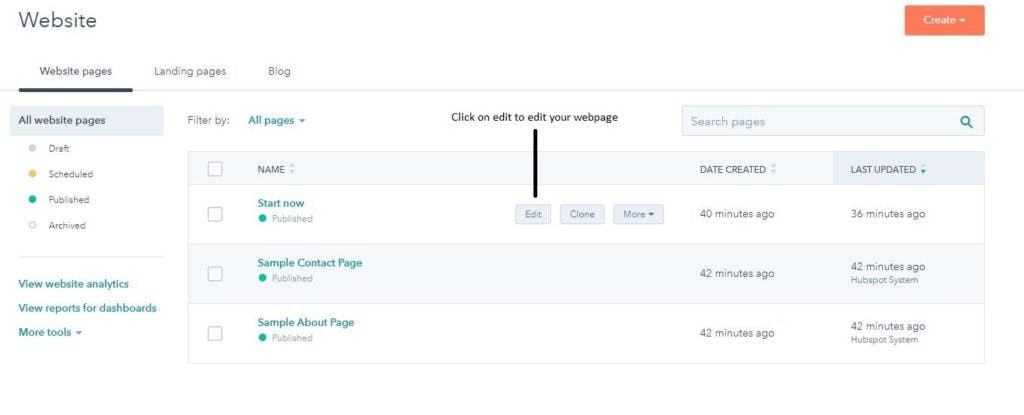Sort by DATE CREATED column arrows
This screenshot has height=415, width=1024.
(773, 169)
